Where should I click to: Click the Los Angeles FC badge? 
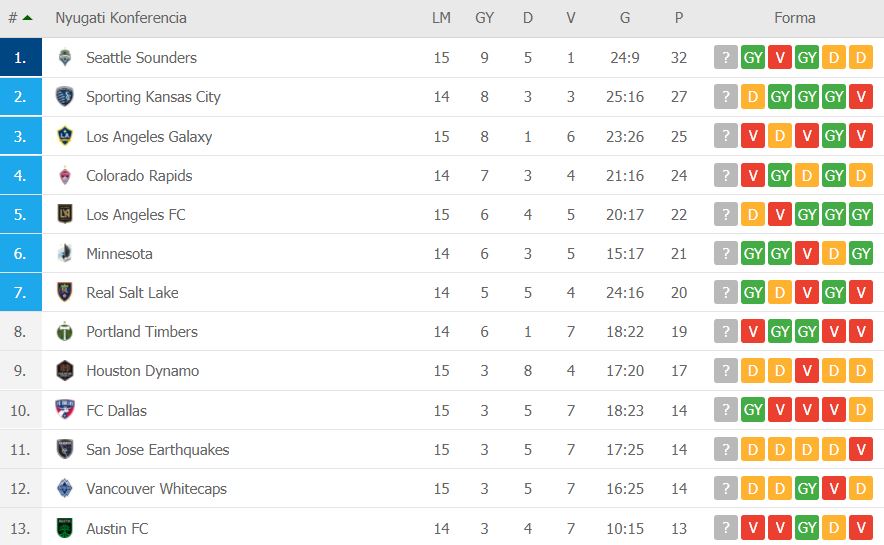65,214
